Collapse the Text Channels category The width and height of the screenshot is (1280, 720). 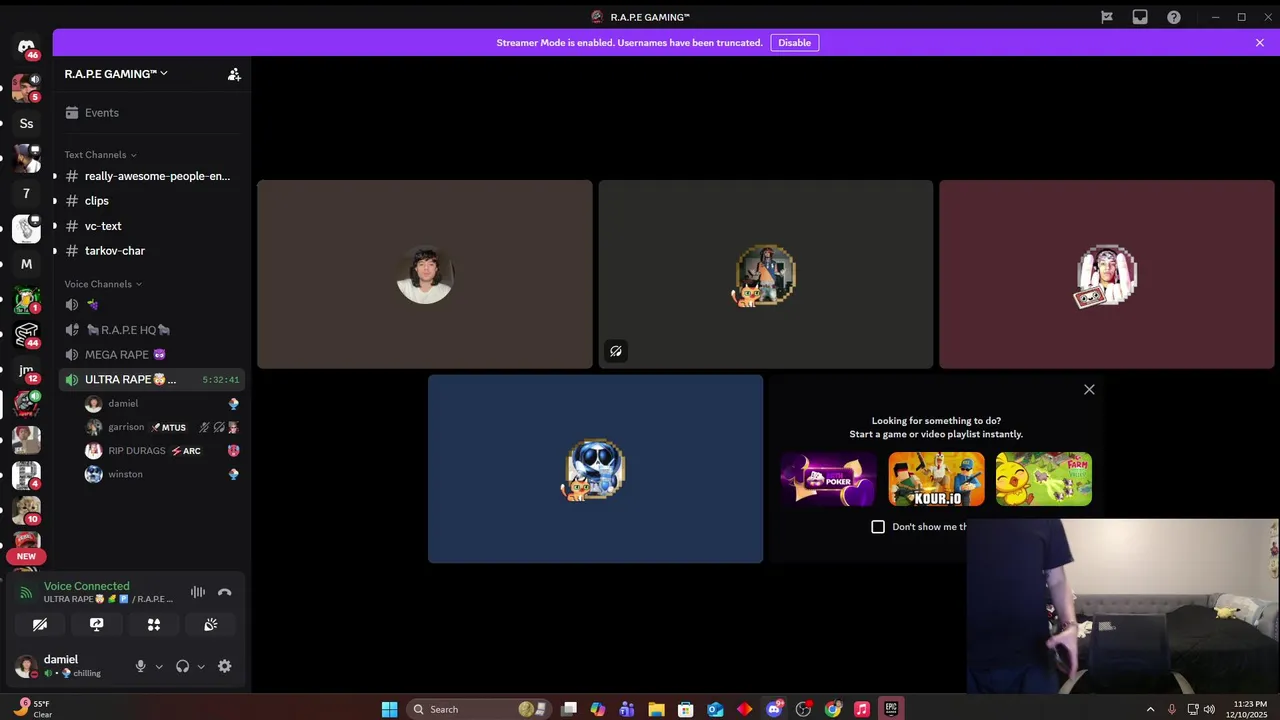click(x=100, y=155)
